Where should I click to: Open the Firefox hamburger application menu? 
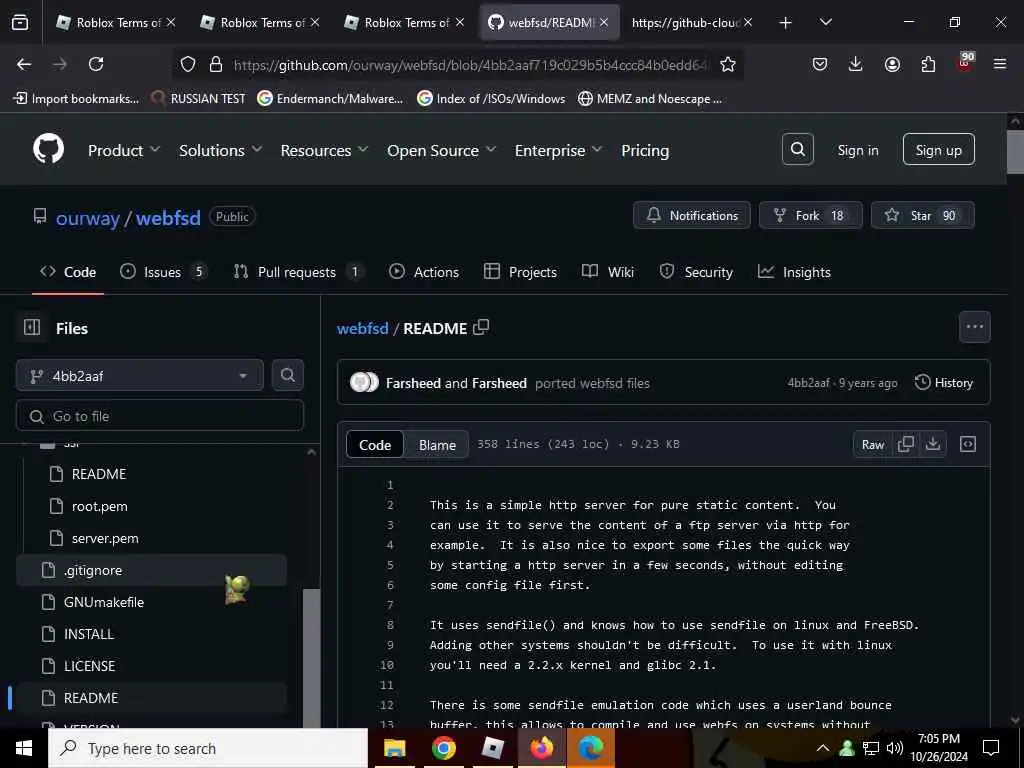1000,64
